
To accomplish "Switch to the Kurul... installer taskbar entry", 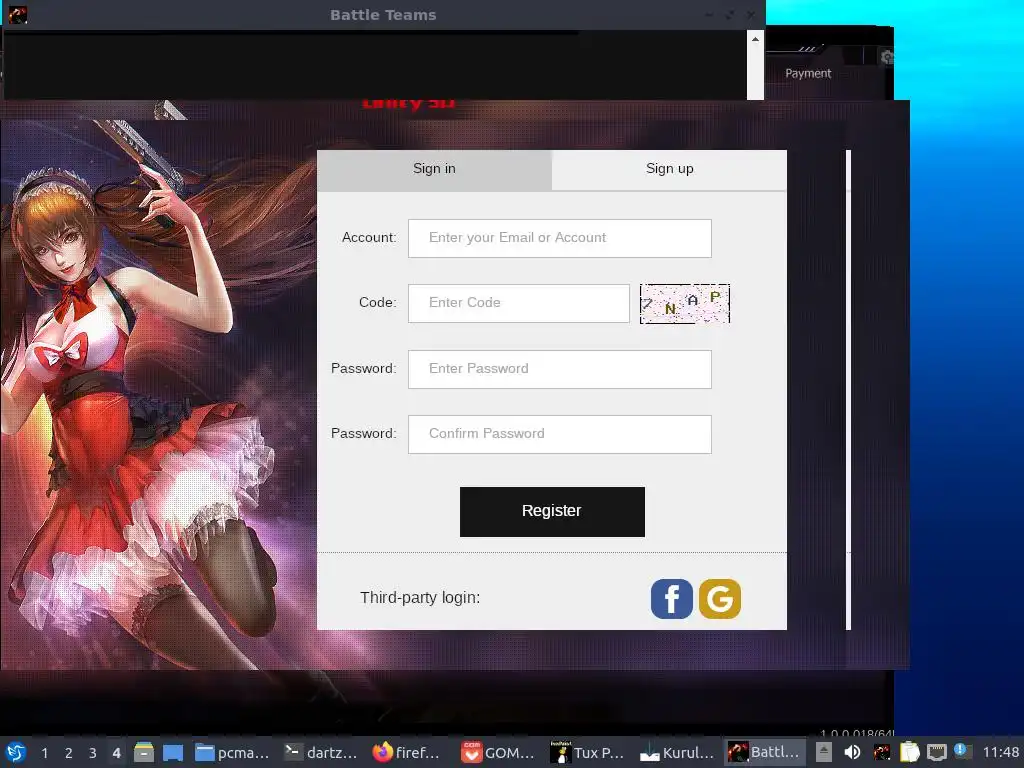I will click(x=677, y=752).
